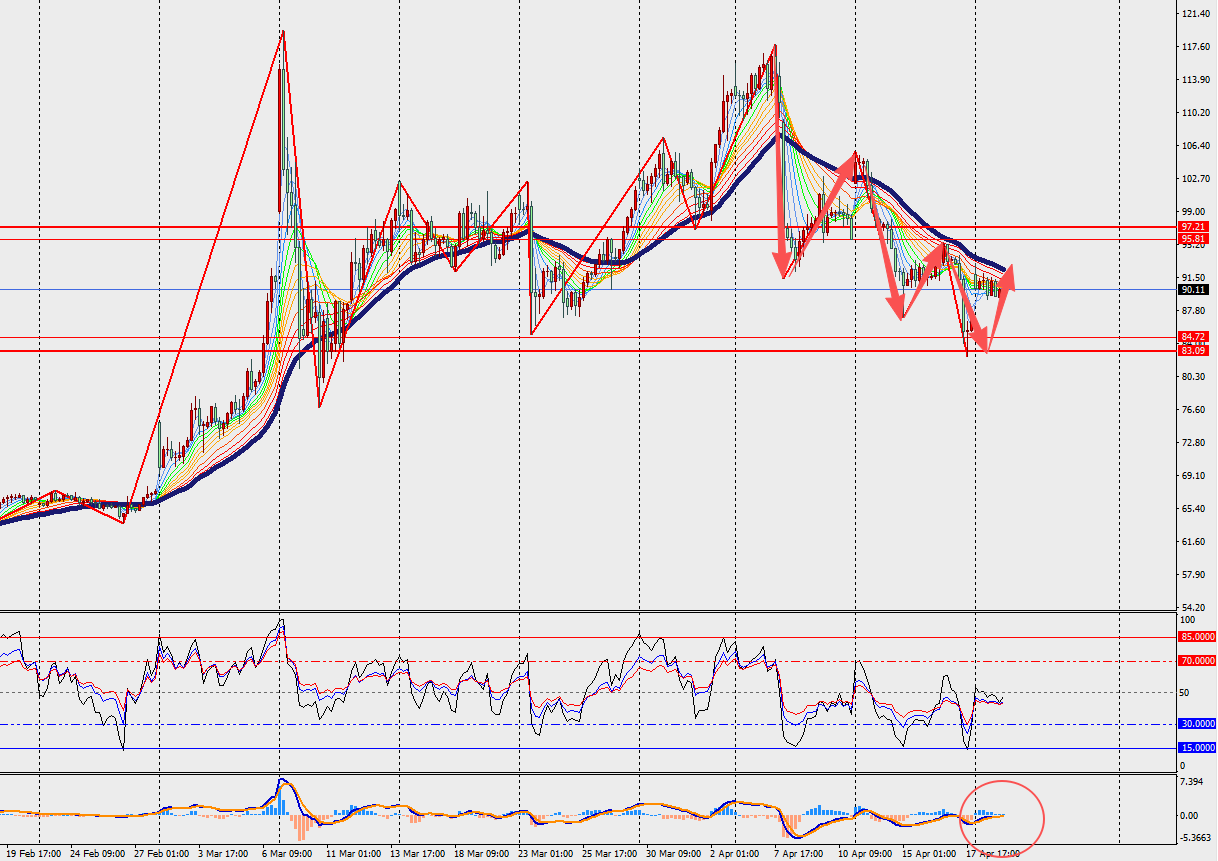The image size is (1218, 861).
Task: Select the red 84.72 price level tag
Action: tap(1193, 337)
